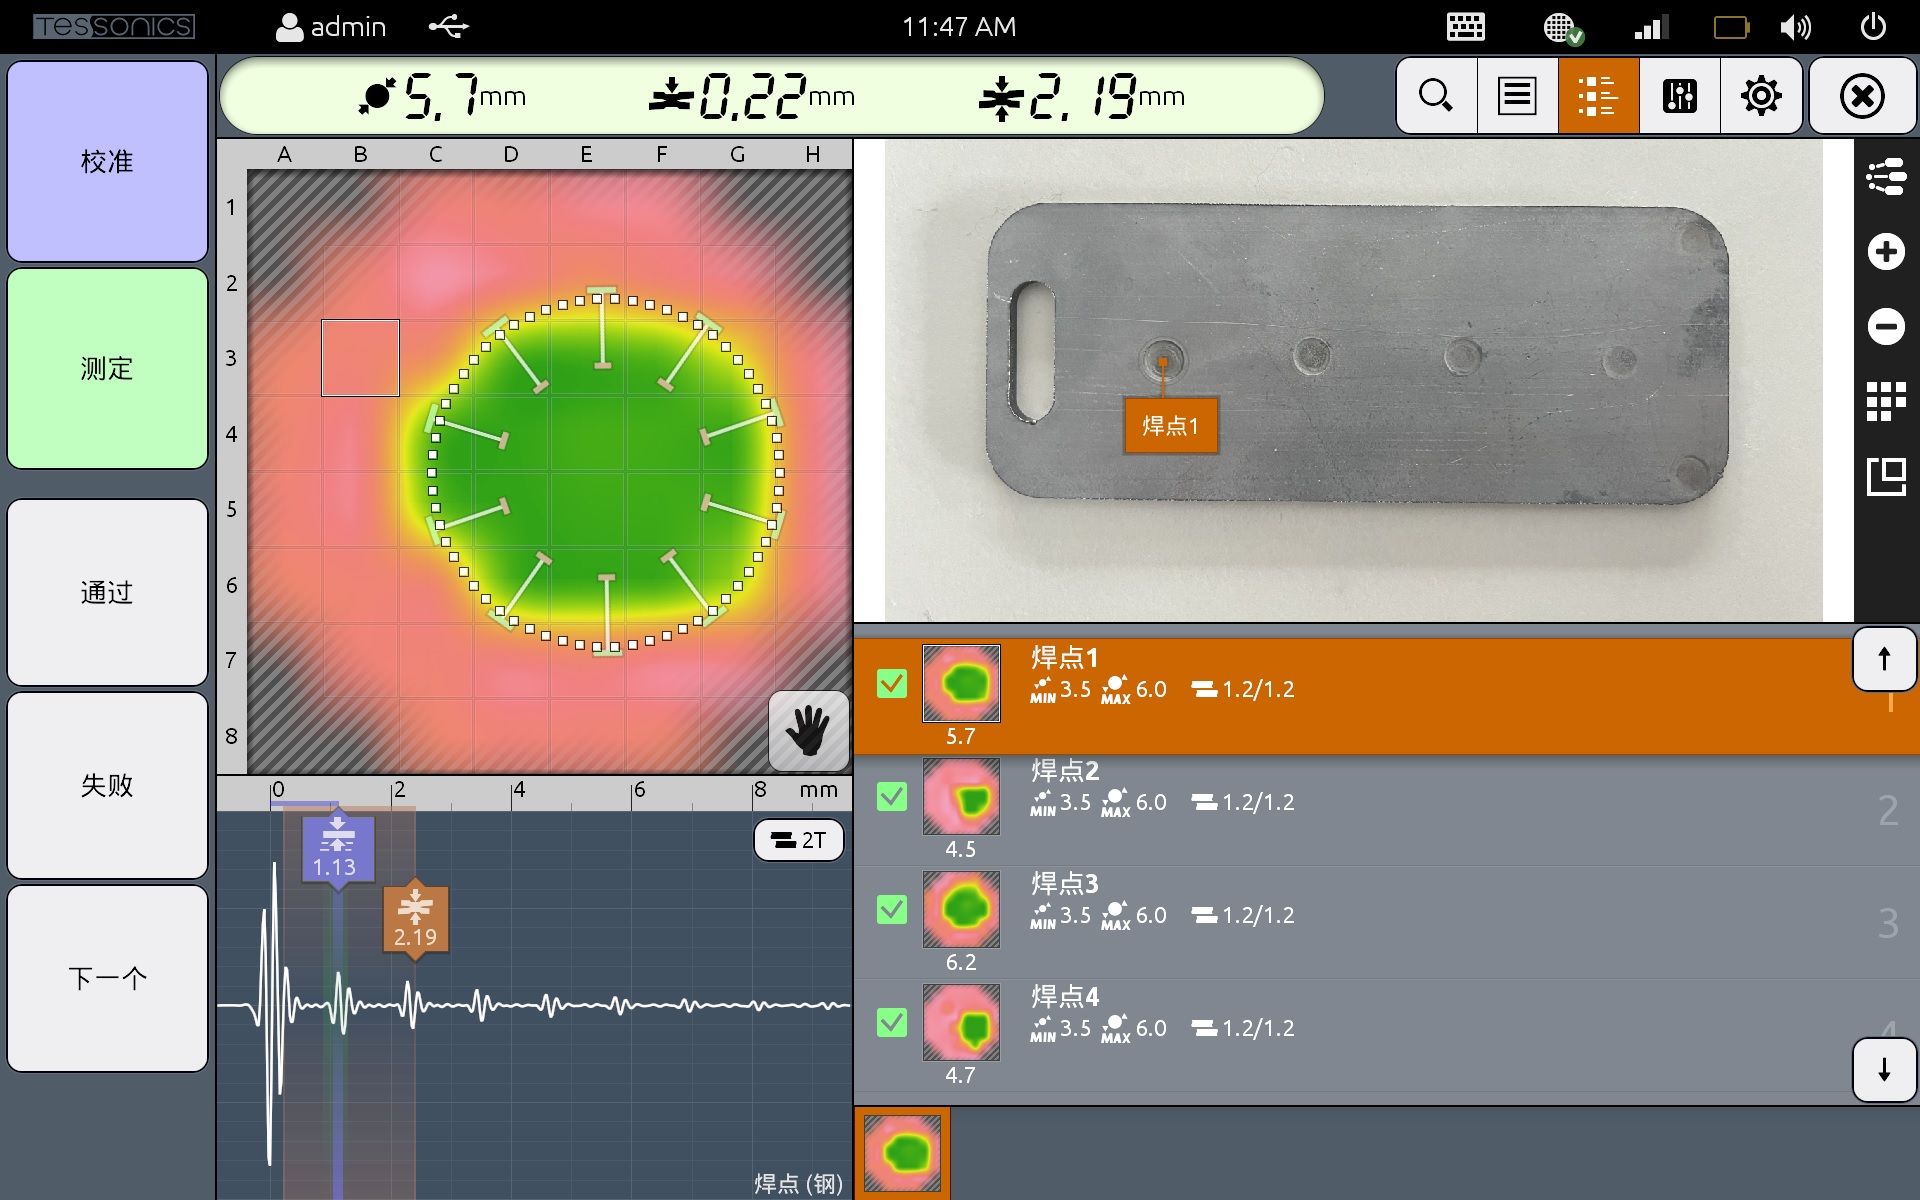Click the 焊点4 weld thumbnail image

pos(959,1024)
